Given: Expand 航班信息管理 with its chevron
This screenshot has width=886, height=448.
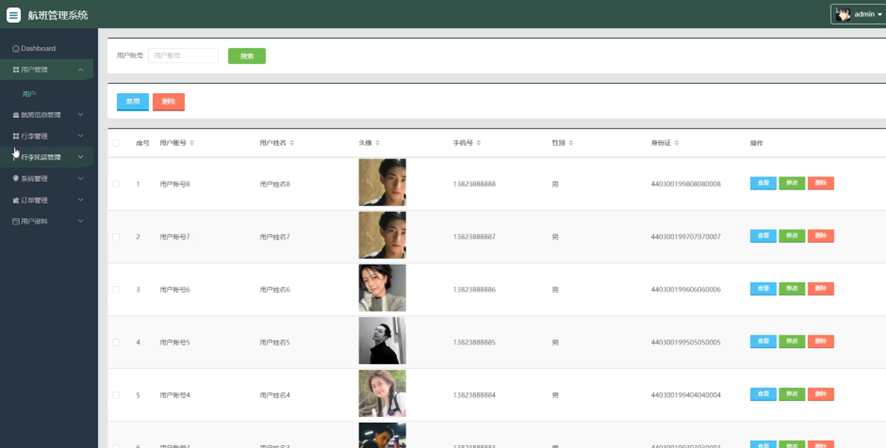Looking at the screenshot, I should coord(81,115).
